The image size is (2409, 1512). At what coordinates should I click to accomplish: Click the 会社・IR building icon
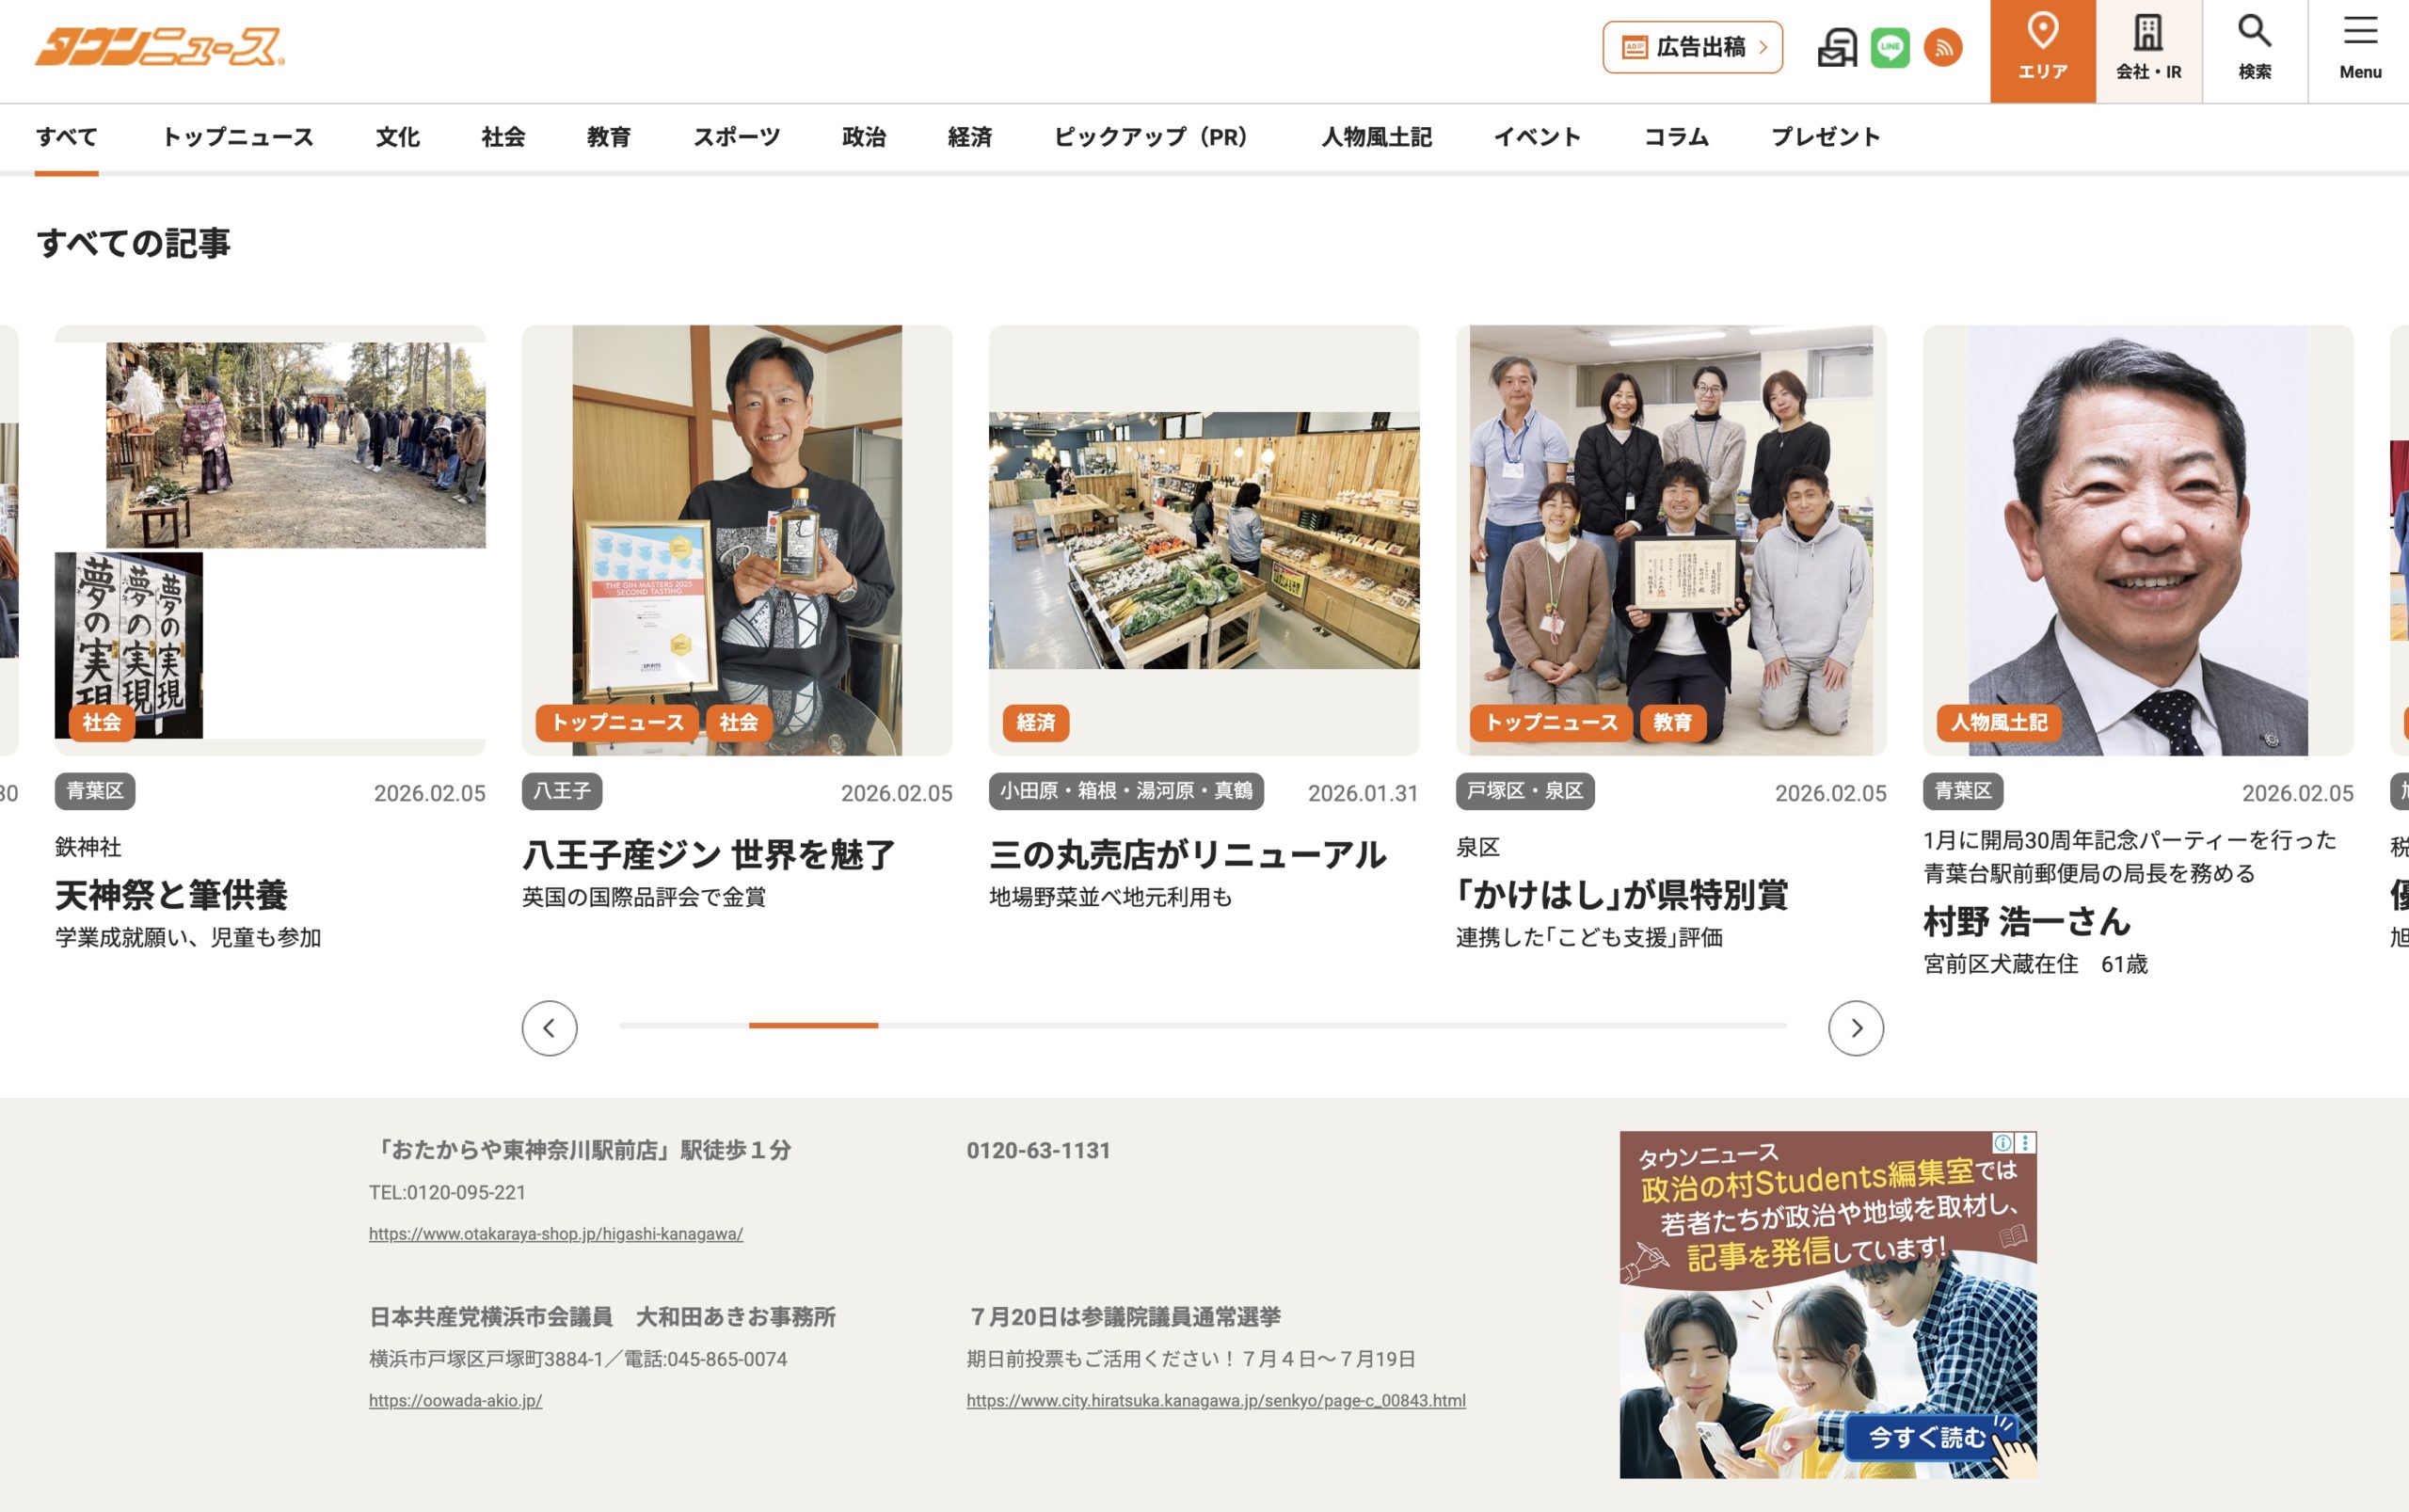2148,50
